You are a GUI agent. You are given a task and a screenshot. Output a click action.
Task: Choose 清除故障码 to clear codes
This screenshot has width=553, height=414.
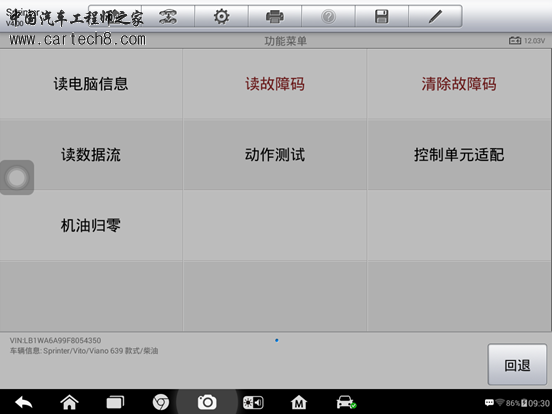pyautogui.click(x=459, y=84)
